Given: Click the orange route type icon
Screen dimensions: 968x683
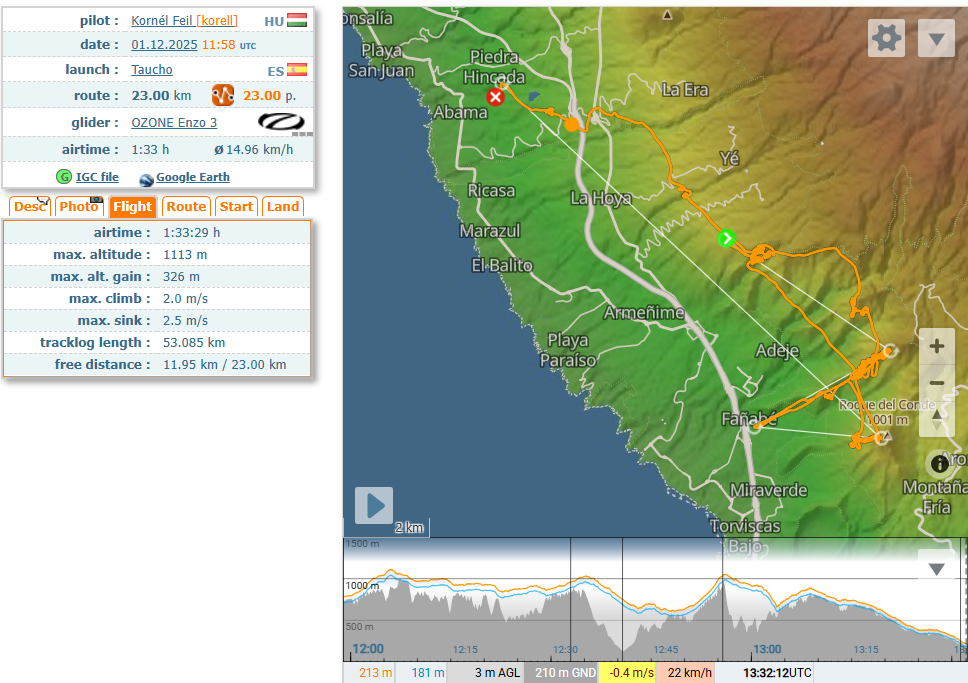Looking at the screenshot, I should click(x=222, y=96).
